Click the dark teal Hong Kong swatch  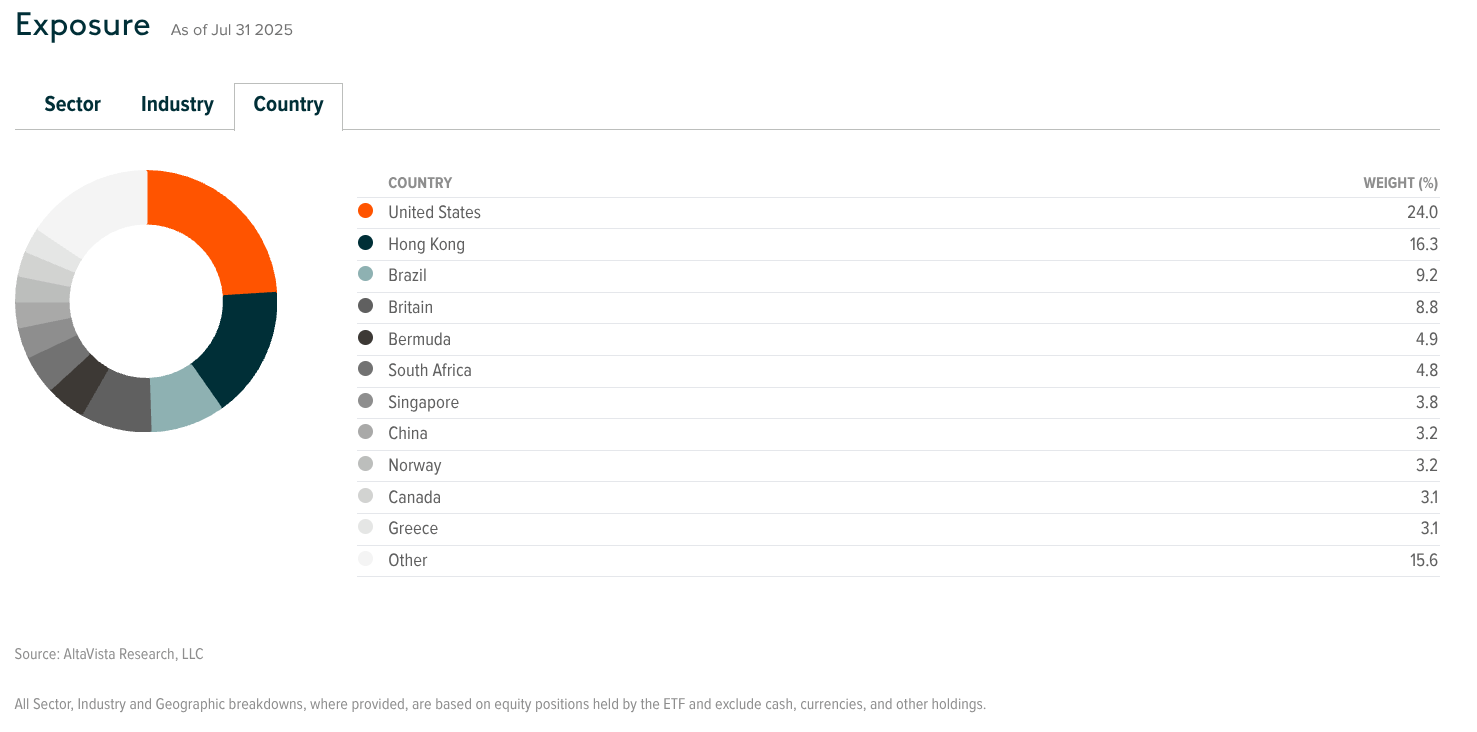point(365,243)
